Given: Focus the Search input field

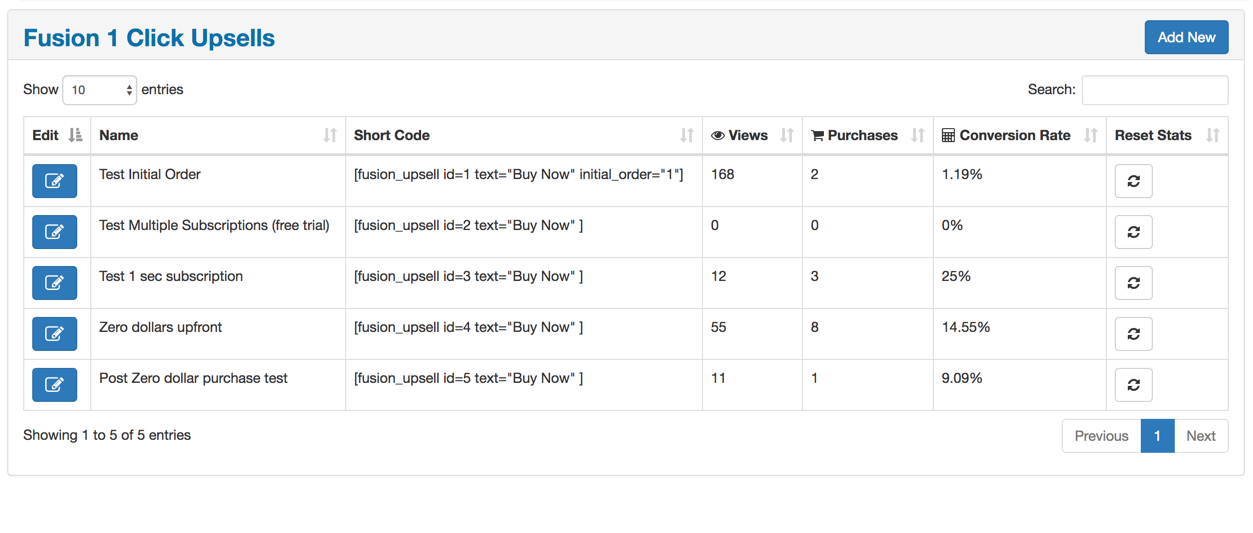Looking at the screenshot, I should (1154, 90).
